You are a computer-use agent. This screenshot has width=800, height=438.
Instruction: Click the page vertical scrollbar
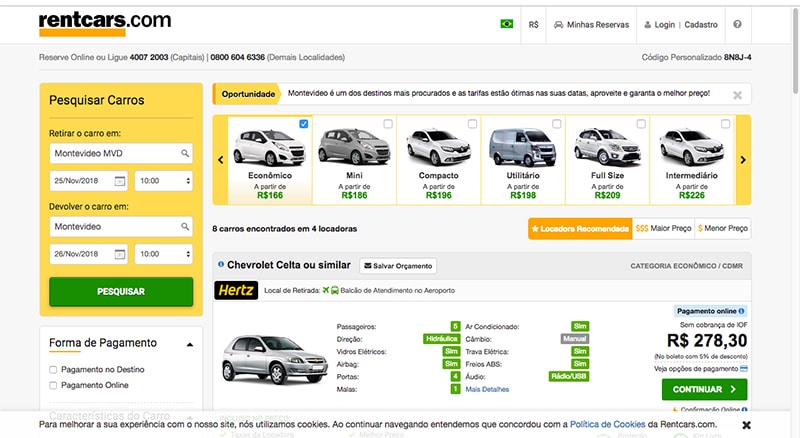(795, 51)
